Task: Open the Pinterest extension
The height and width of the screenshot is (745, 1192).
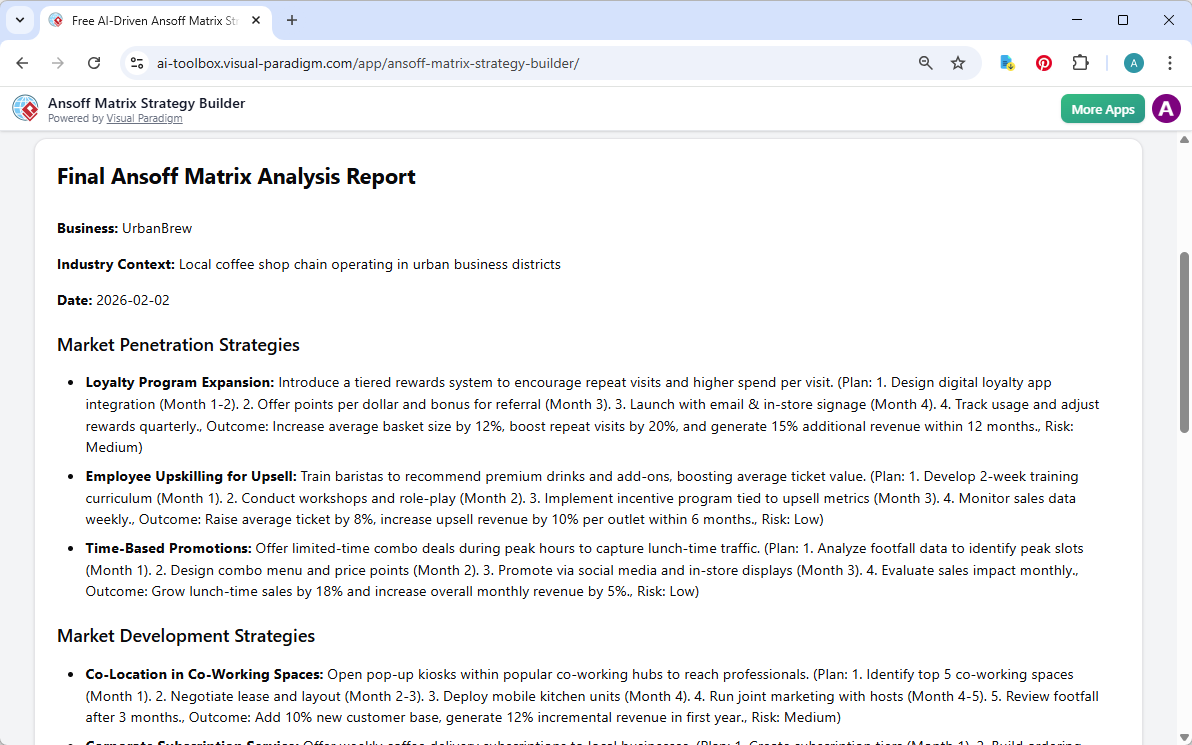Action: coord(1043,62)
